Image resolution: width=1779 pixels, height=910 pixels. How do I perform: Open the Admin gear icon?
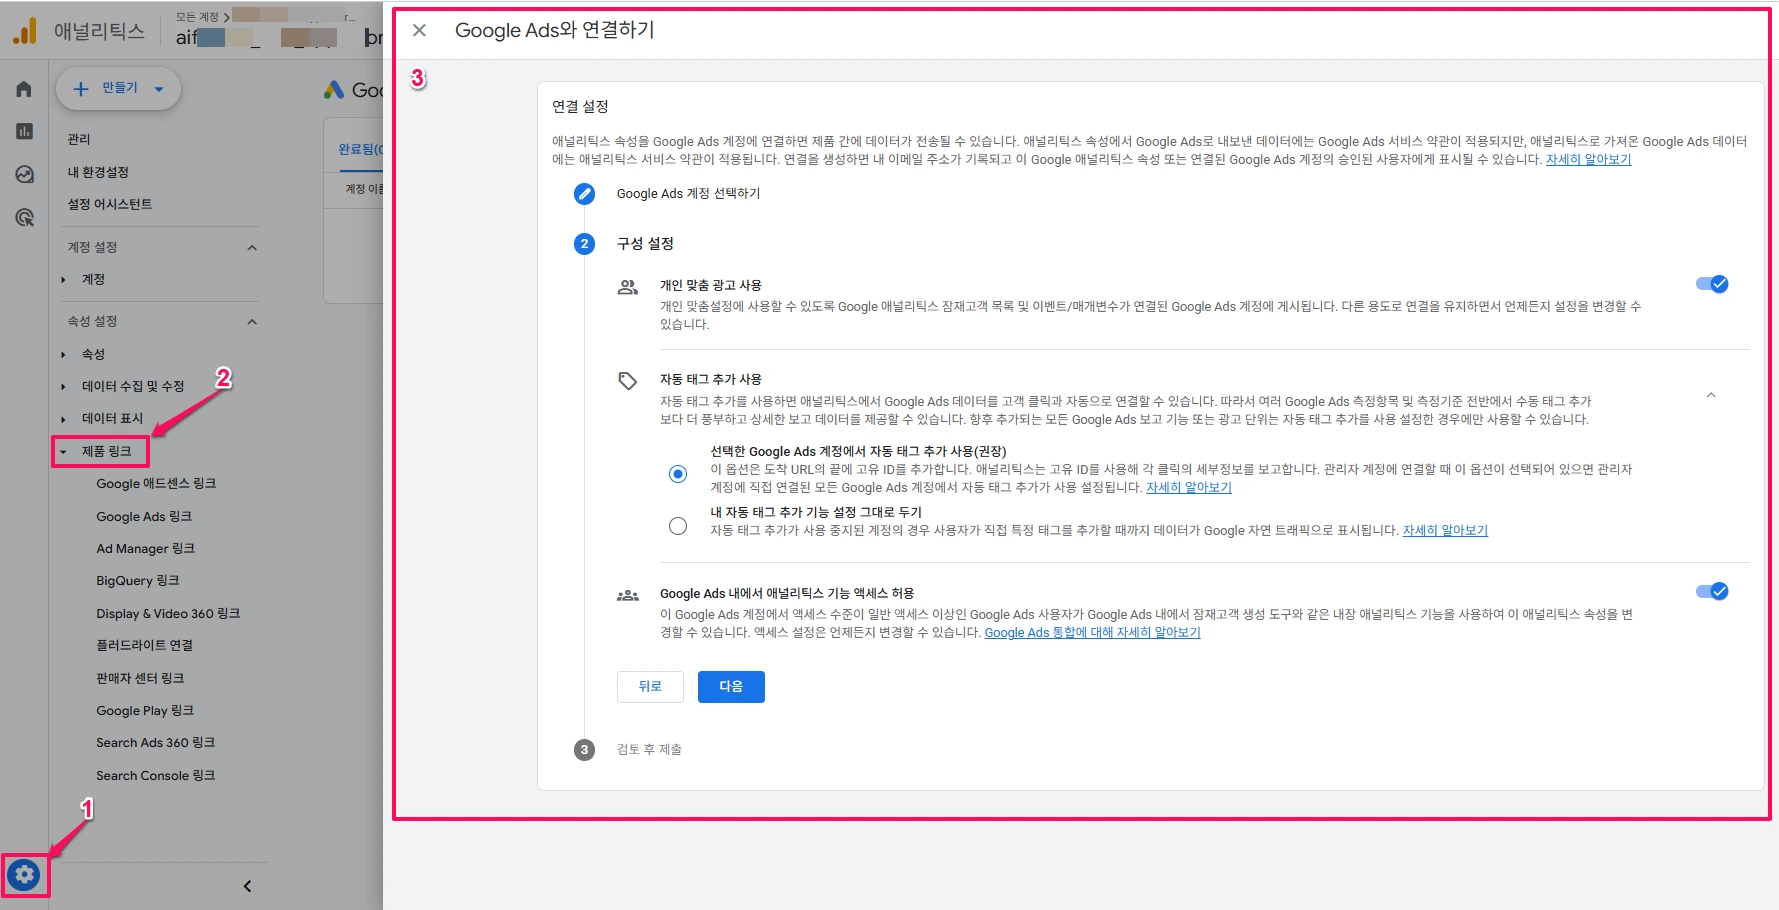(24, 875)
